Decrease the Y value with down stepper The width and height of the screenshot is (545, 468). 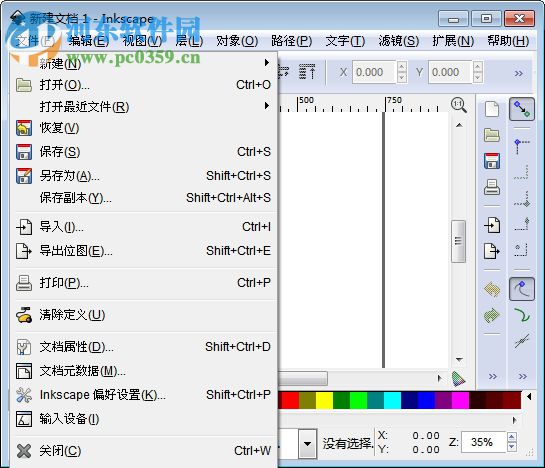point(478,78)
